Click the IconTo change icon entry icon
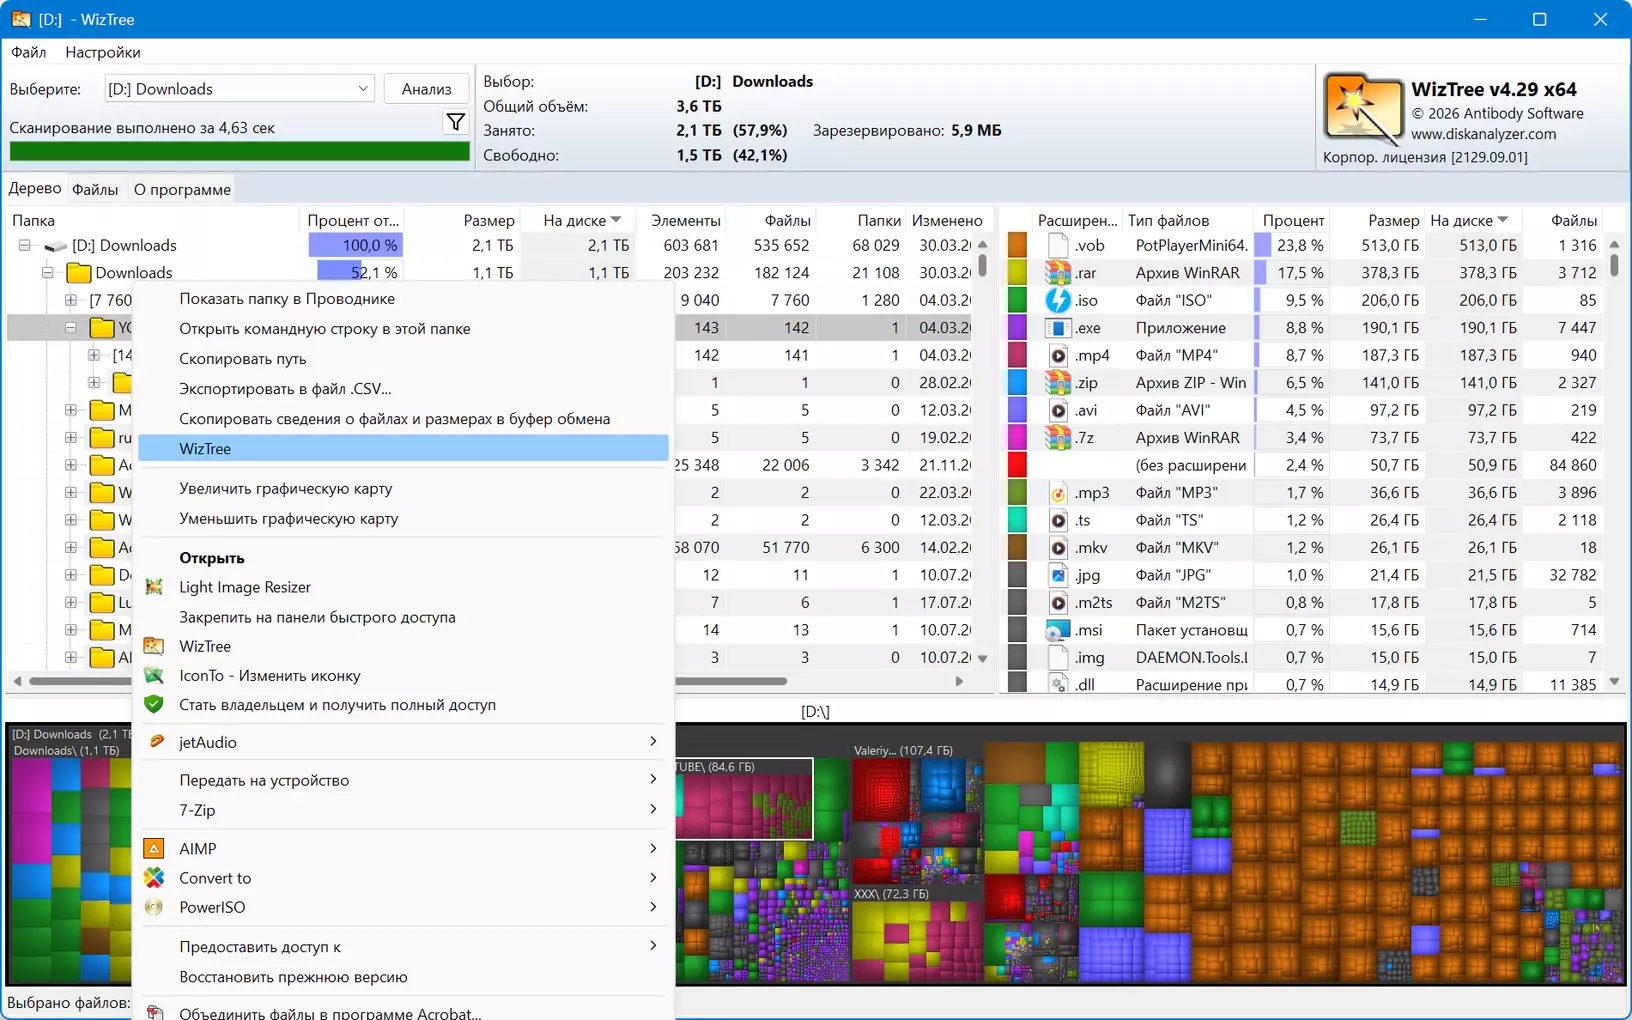This screenshot has height=1020, width=1632. [154, 676]
